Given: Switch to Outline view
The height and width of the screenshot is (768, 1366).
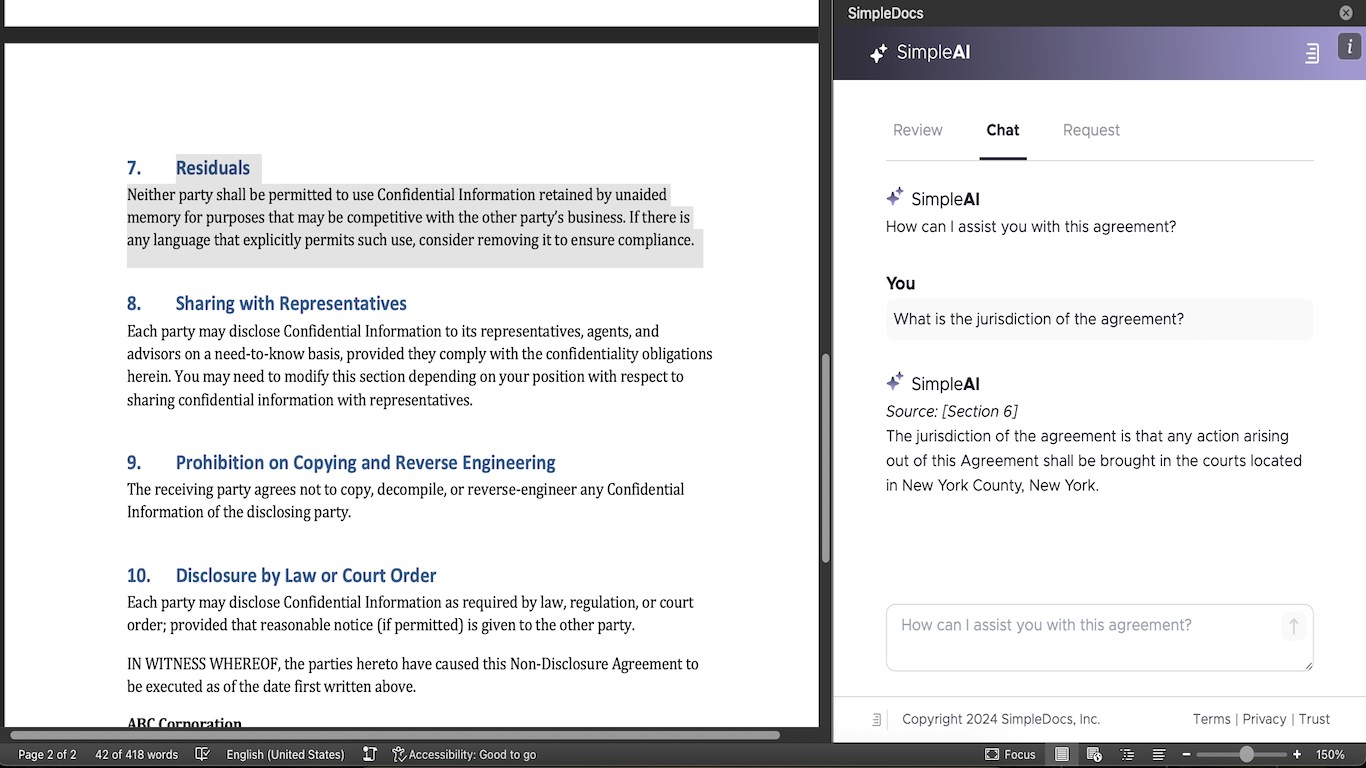Looking at the screenshot, I should click(x=1127, y=754).
